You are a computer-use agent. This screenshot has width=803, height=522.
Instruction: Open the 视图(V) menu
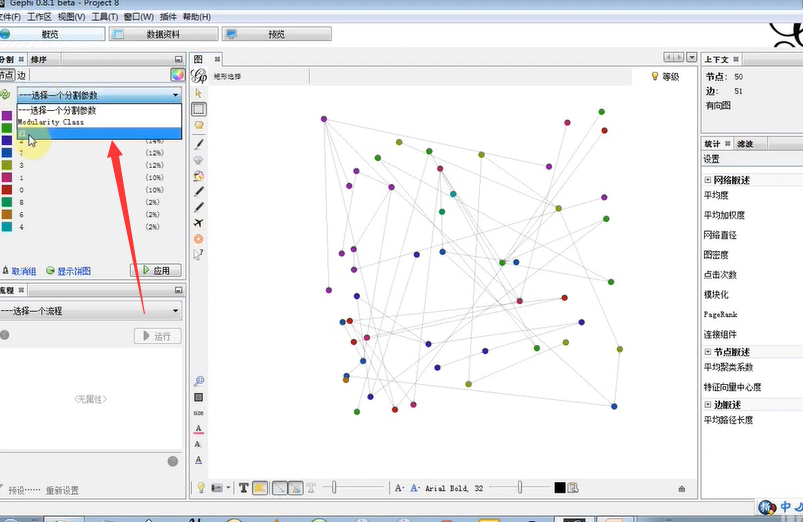coord(71,17)
